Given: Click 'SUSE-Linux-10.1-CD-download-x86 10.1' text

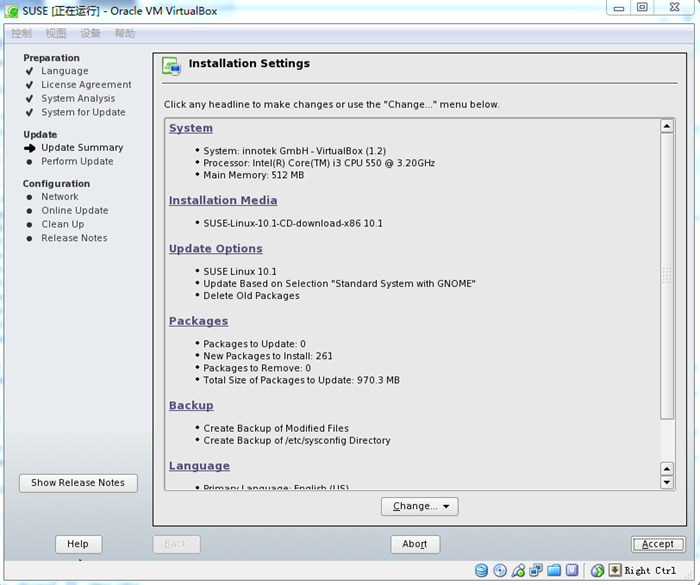Looking at the screenshot, I should tap(293, 224).
